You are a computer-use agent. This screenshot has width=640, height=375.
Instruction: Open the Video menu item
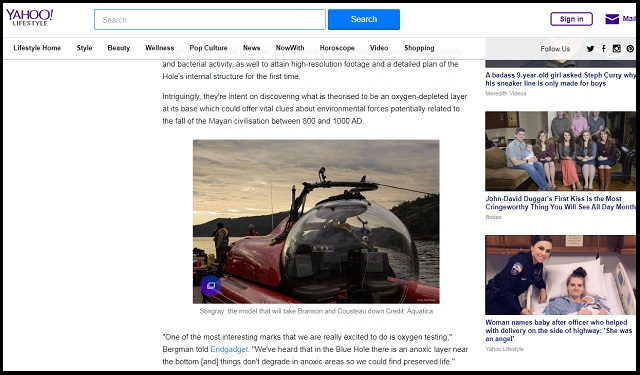(379, 48)
